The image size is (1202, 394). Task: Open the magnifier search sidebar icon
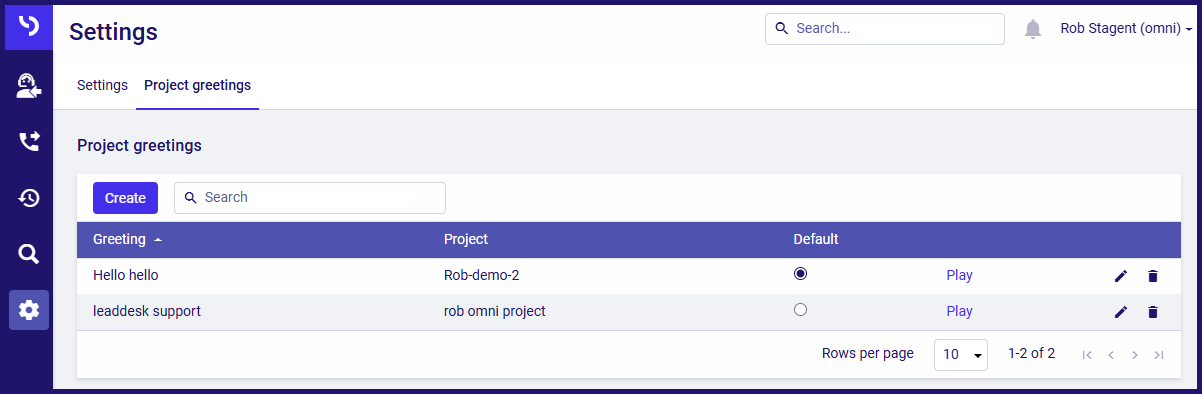click(x=29, y=254)
